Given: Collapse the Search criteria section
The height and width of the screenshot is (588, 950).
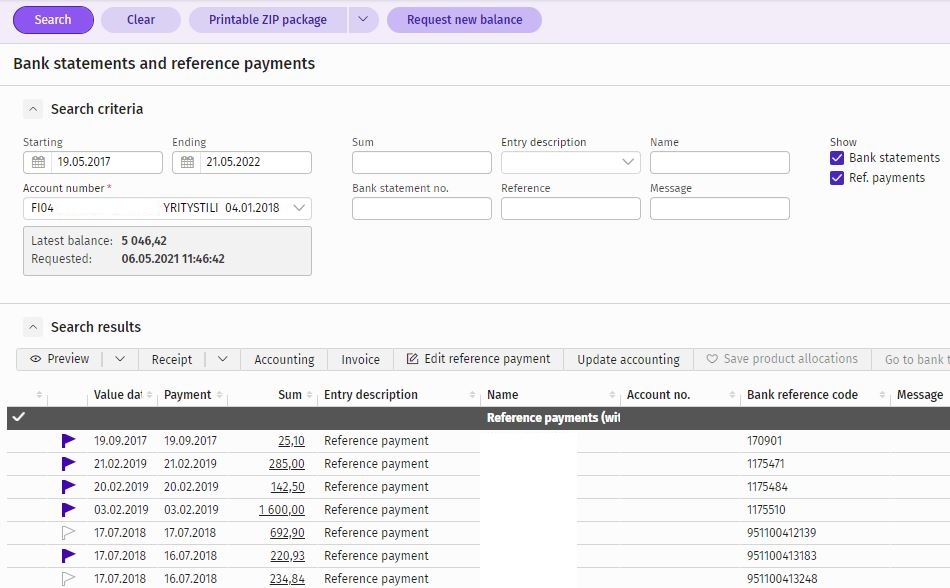Looking at the screenshot, I should [x=33, y=109].
